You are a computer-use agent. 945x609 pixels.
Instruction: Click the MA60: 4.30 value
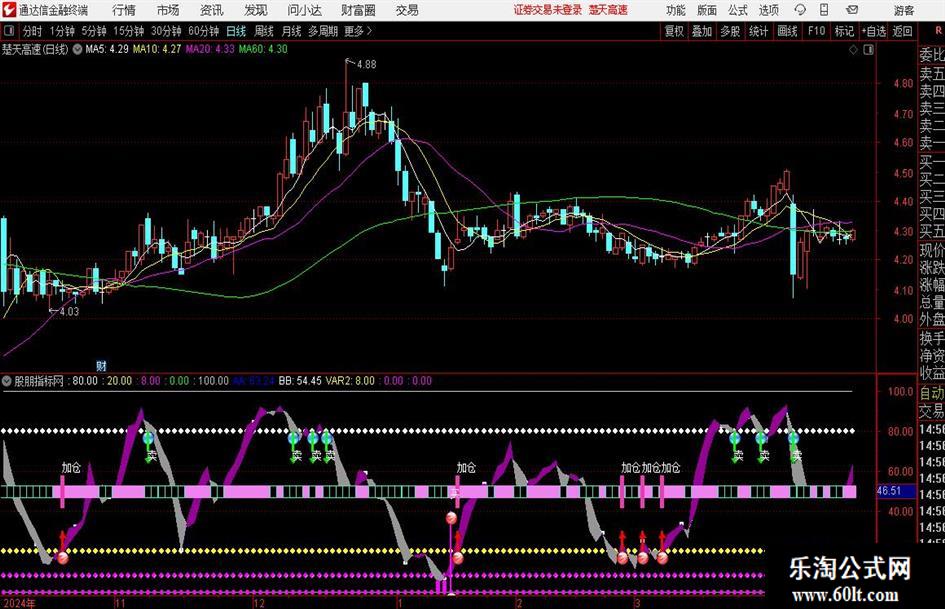(263, 49)
